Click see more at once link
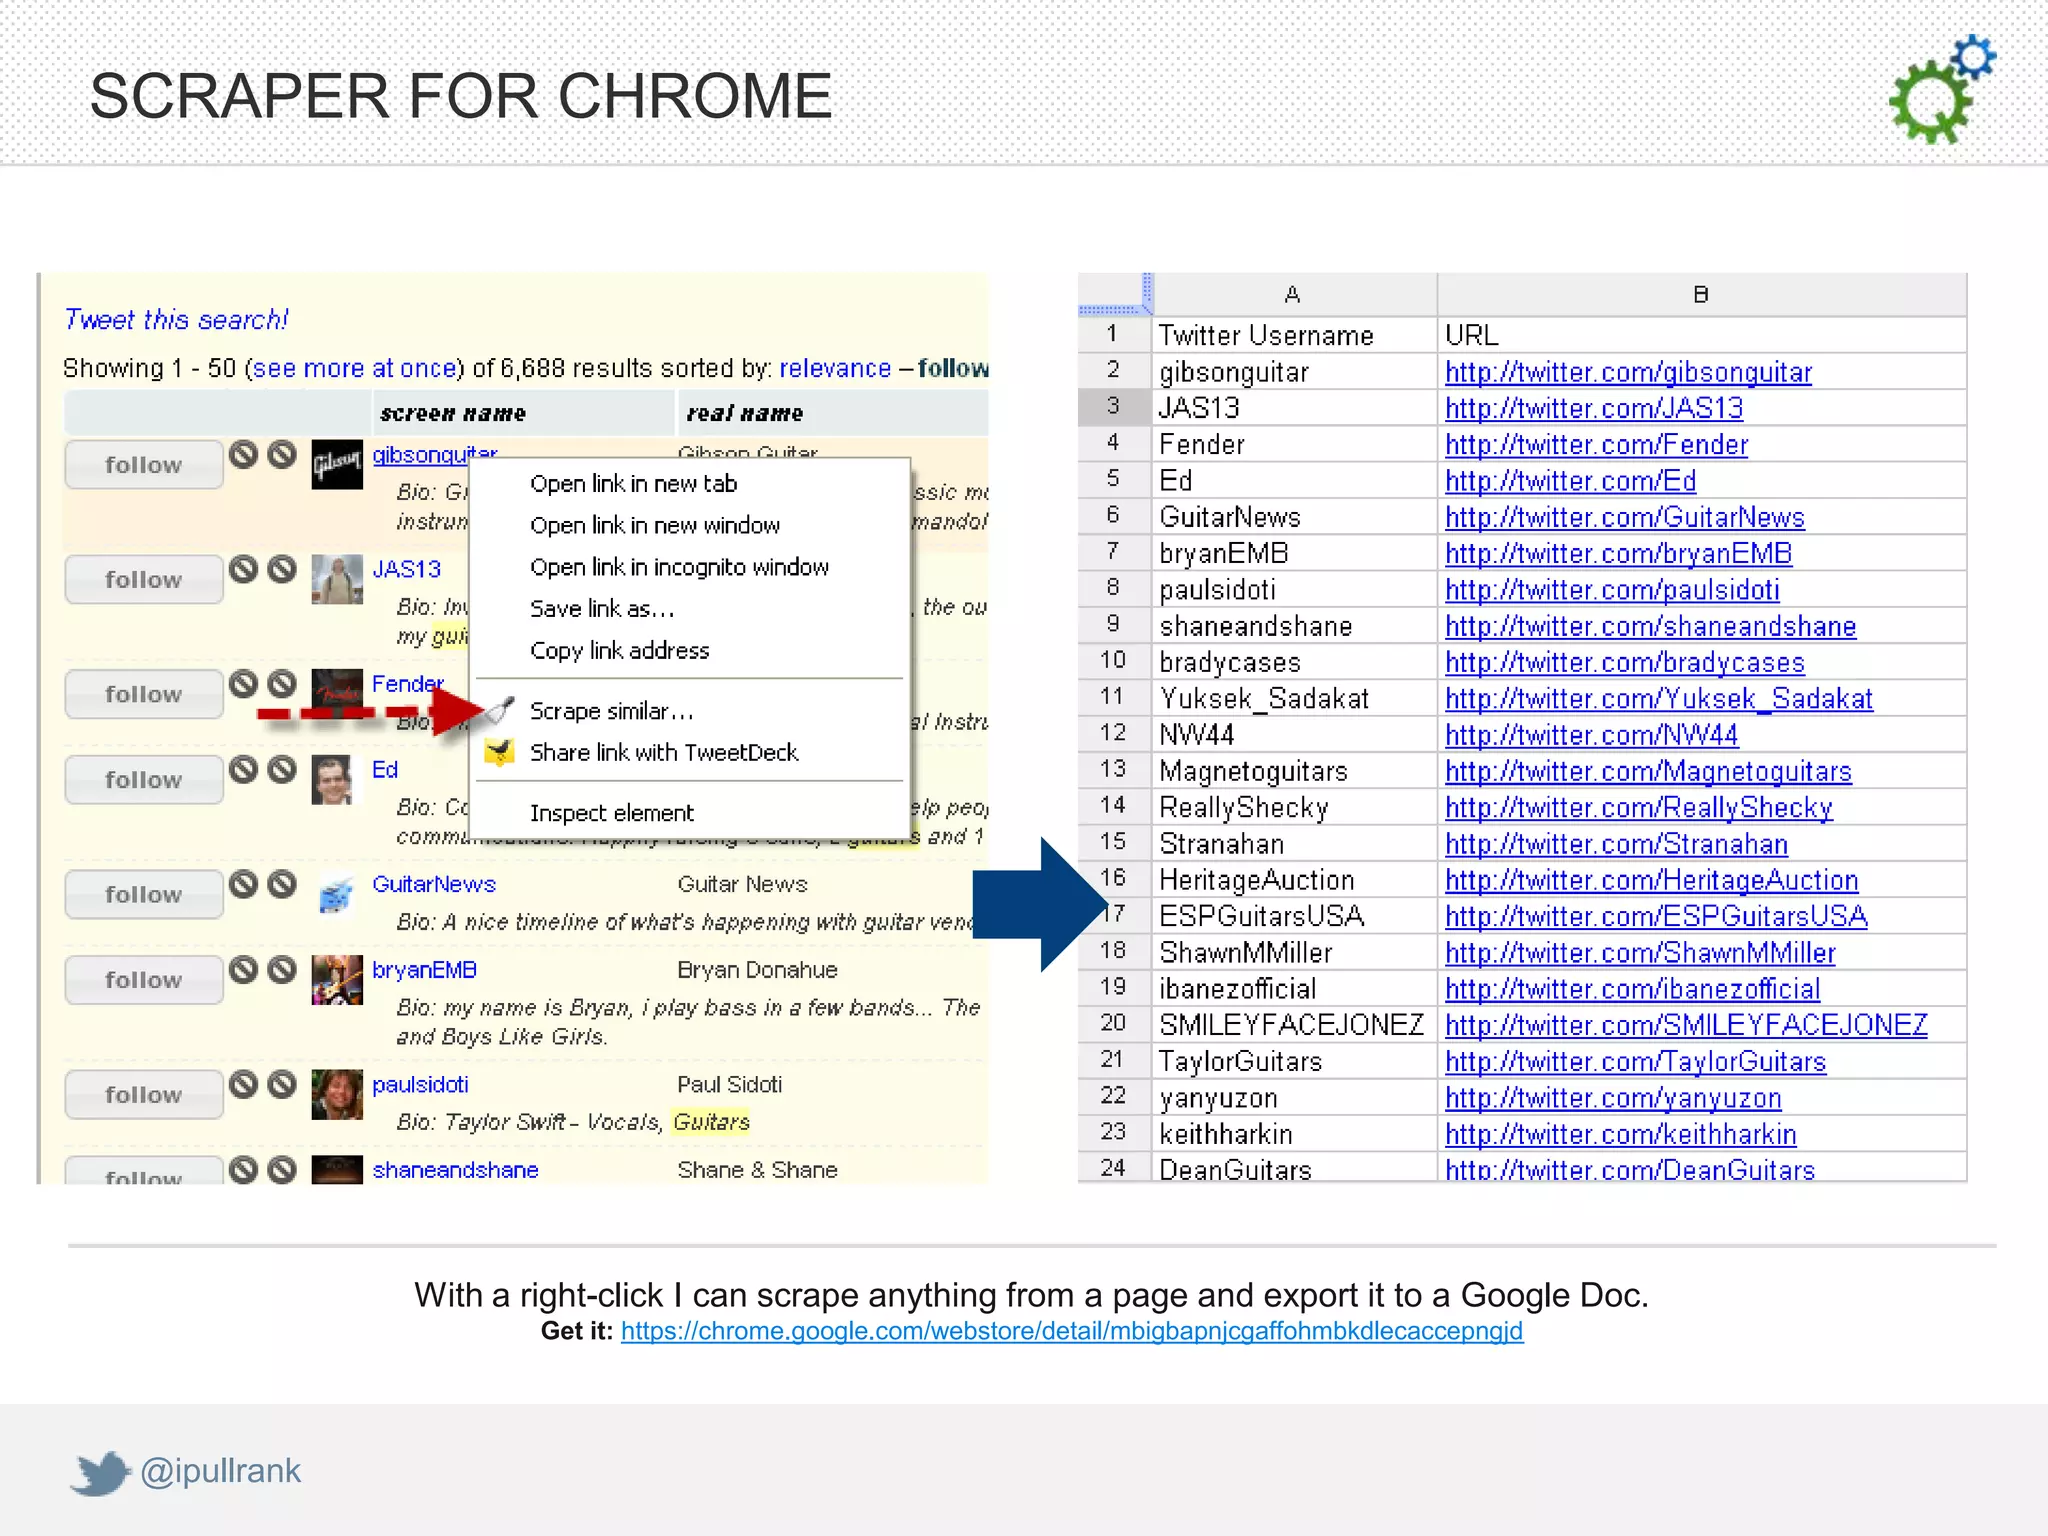Image resolution: width=2048 pixels, height=1536 pixels. (x=354, y=368)
